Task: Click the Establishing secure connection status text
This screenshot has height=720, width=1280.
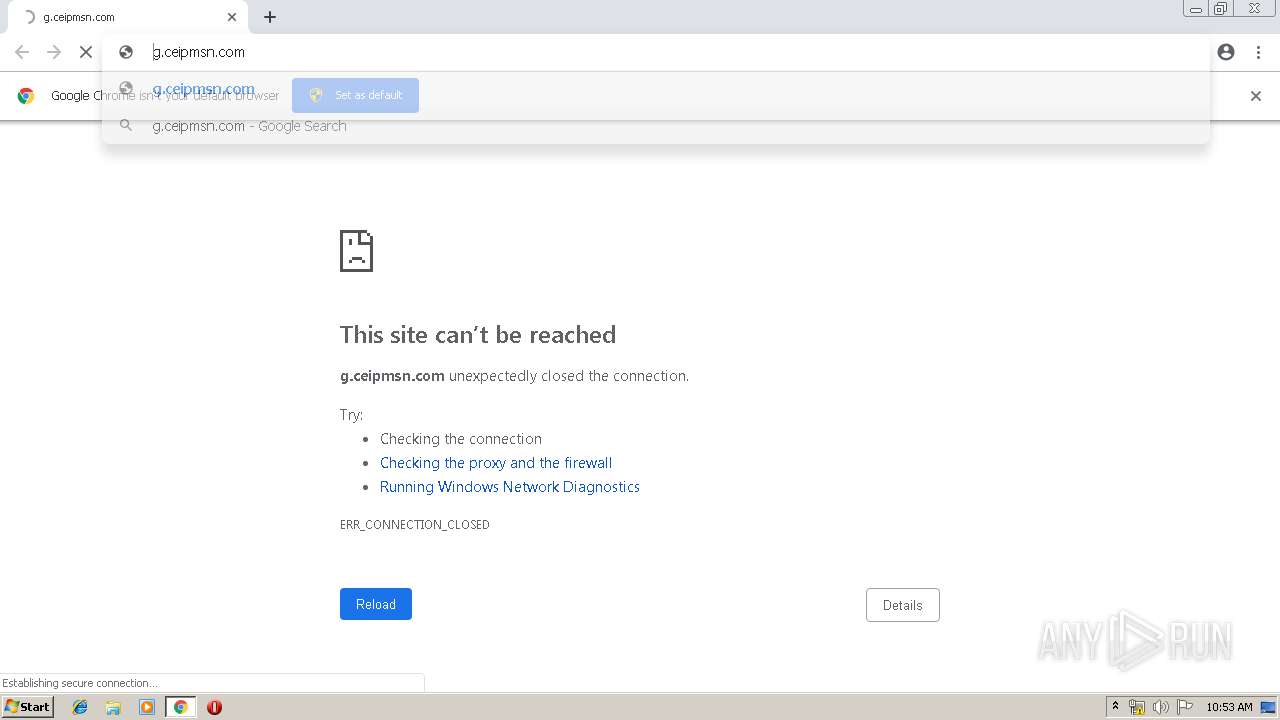Action: click(x=80, y=683)
